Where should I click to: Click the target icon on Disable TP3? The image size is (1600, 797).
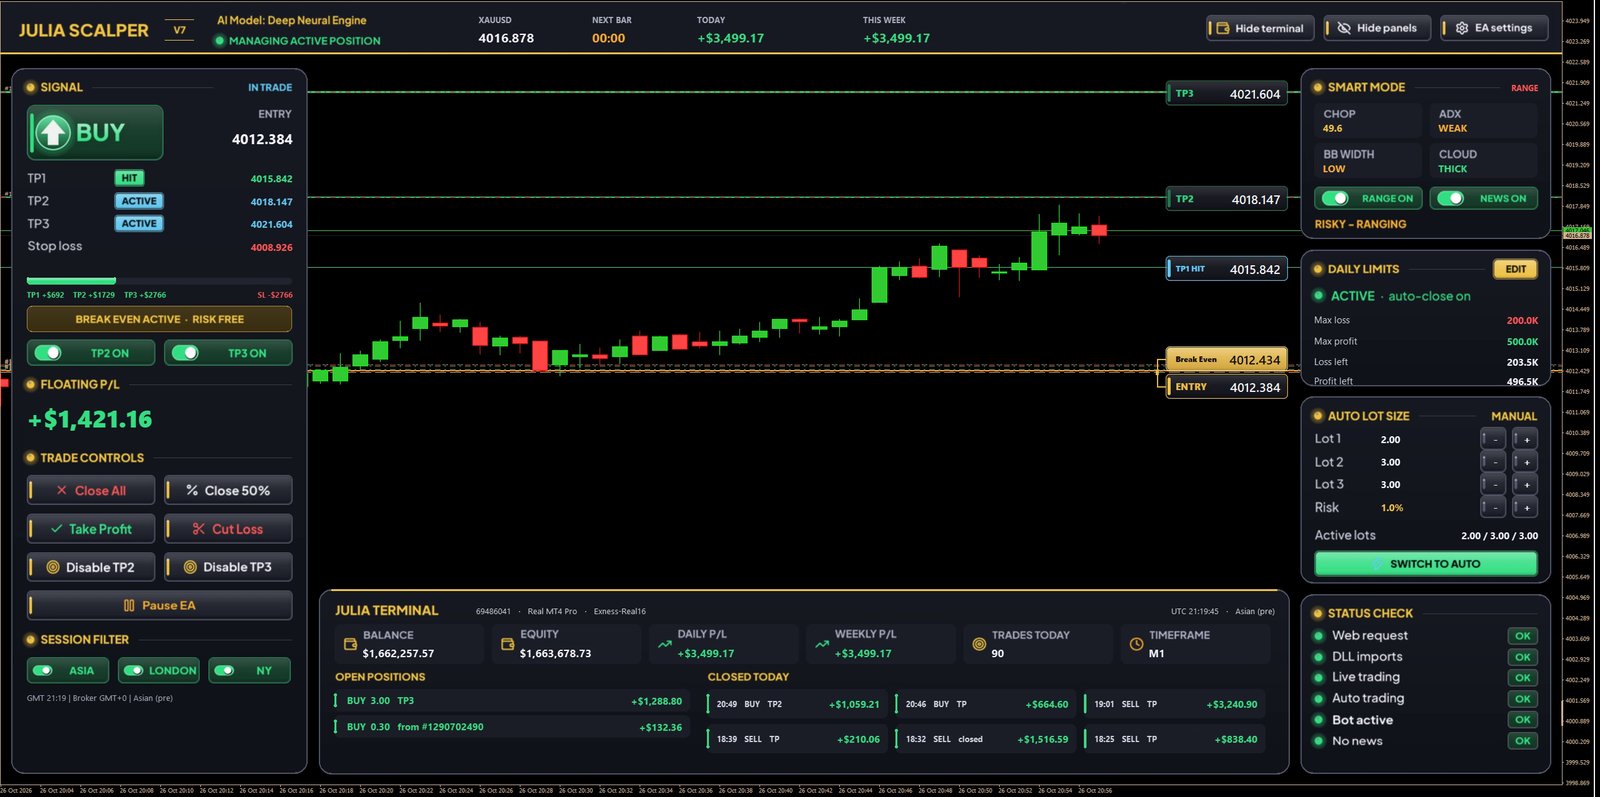(x=190, y=567)
